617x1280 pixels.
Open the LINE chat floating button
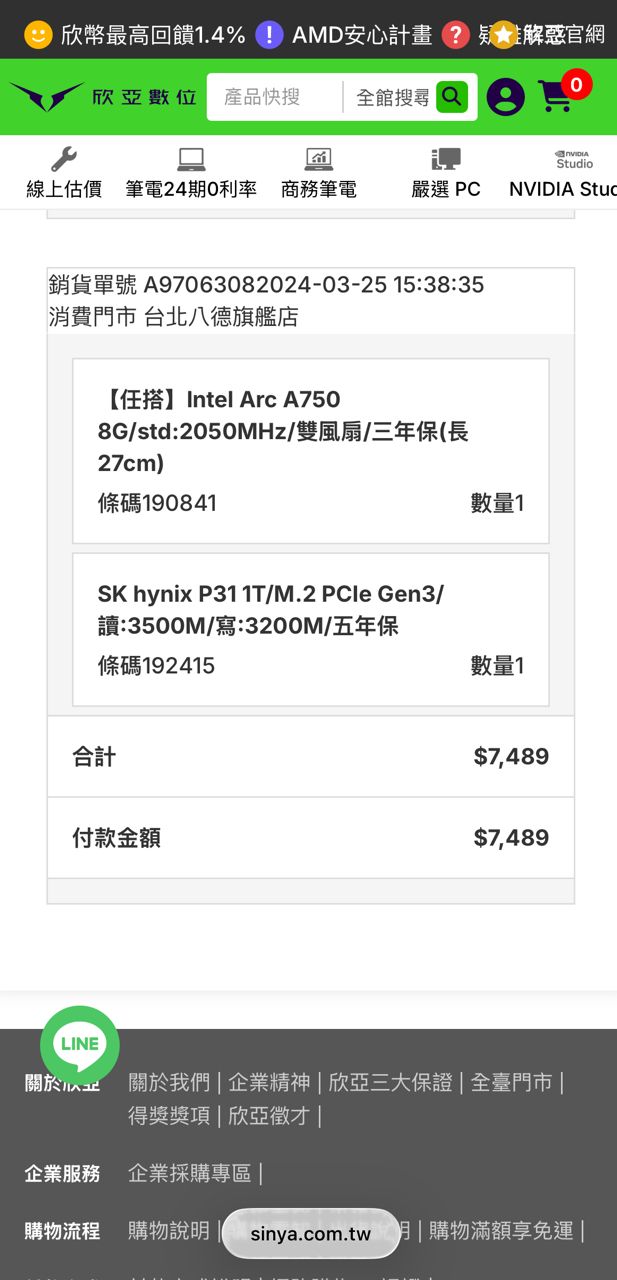coord(80,1044)
